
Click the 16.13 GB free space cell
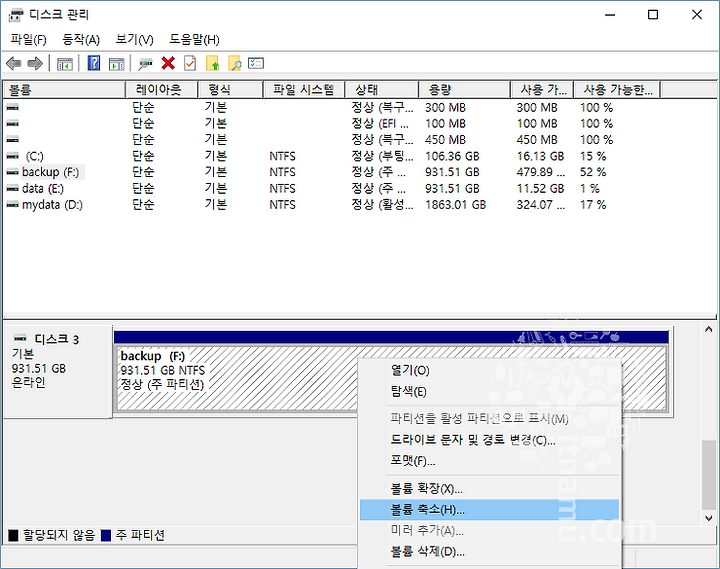[x=540, y=157]
